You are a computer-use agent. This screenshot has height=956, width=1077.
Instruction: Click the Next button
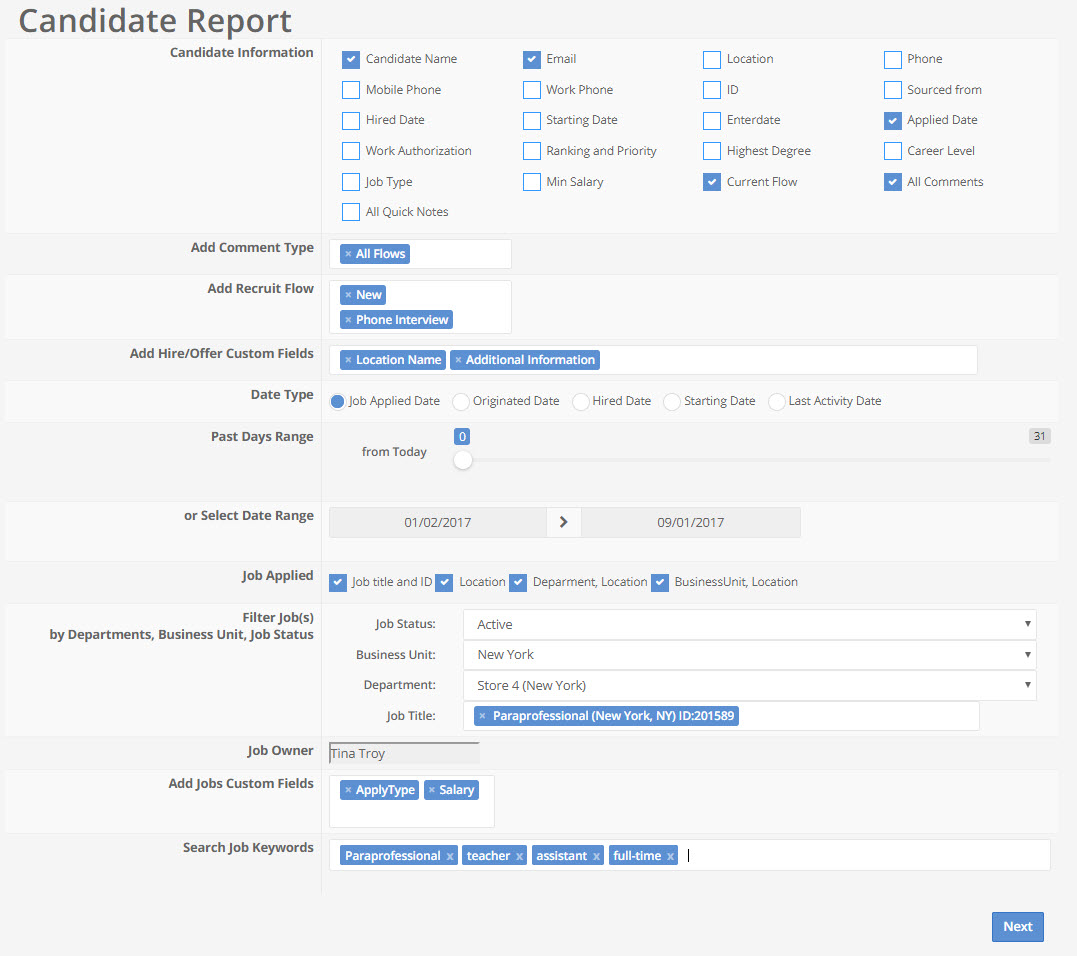point(1017,926)
